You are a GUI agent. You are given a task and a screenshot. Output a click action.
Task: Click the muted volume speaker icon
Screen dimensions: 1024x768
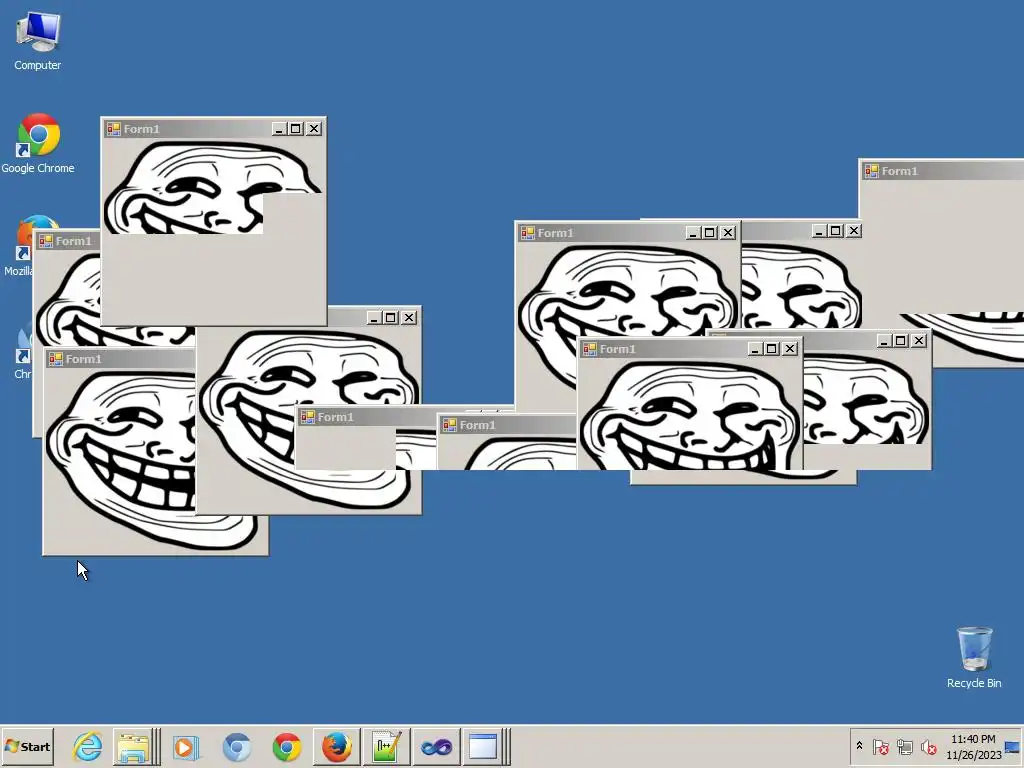pos(928,746)
